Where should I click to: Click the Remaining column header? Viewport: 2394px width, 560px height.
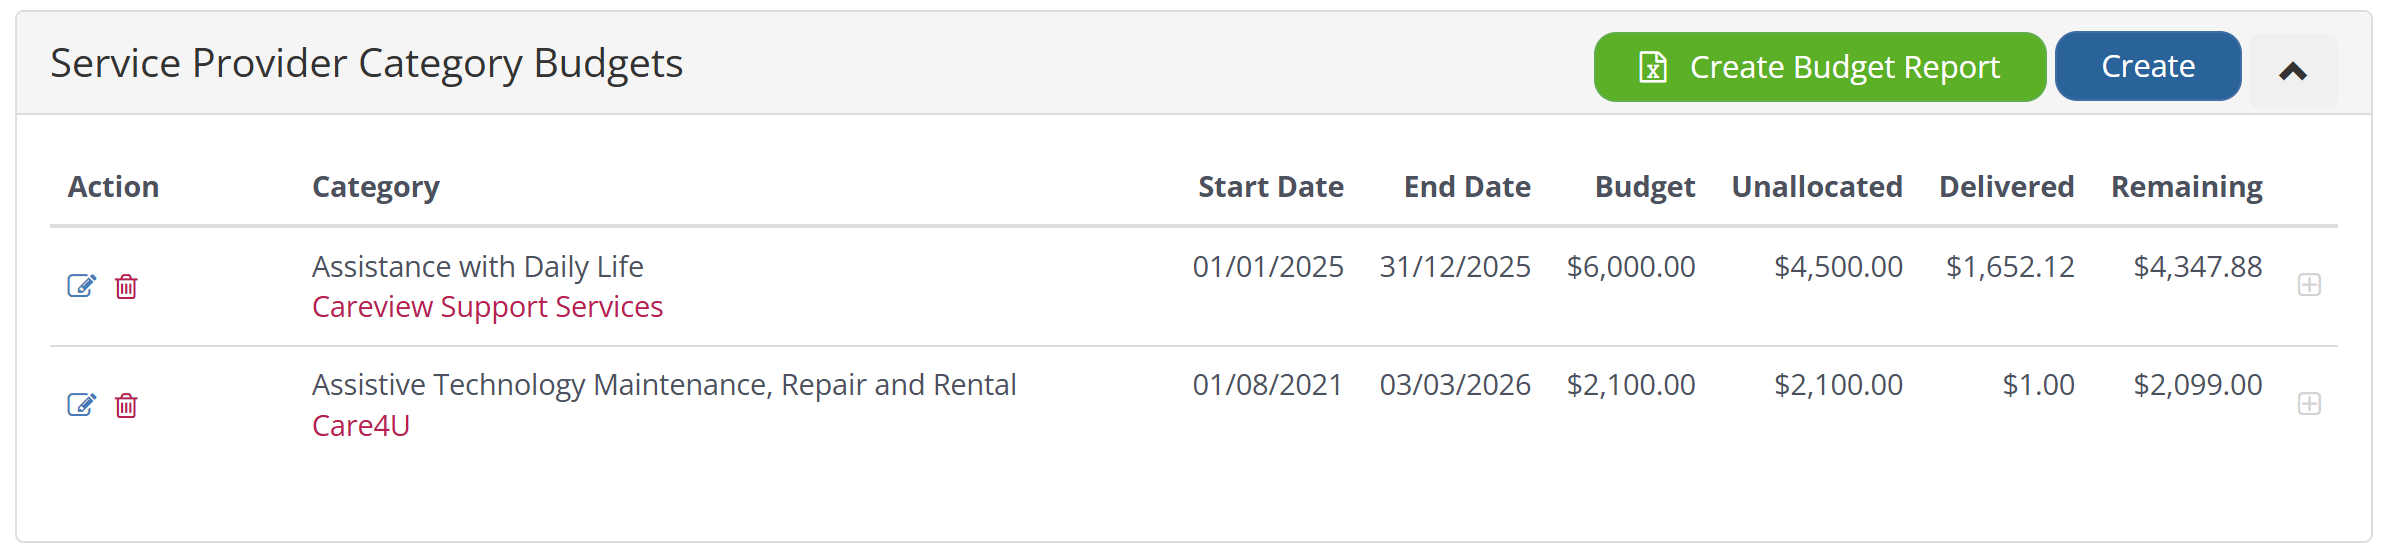coord(2186,187)
